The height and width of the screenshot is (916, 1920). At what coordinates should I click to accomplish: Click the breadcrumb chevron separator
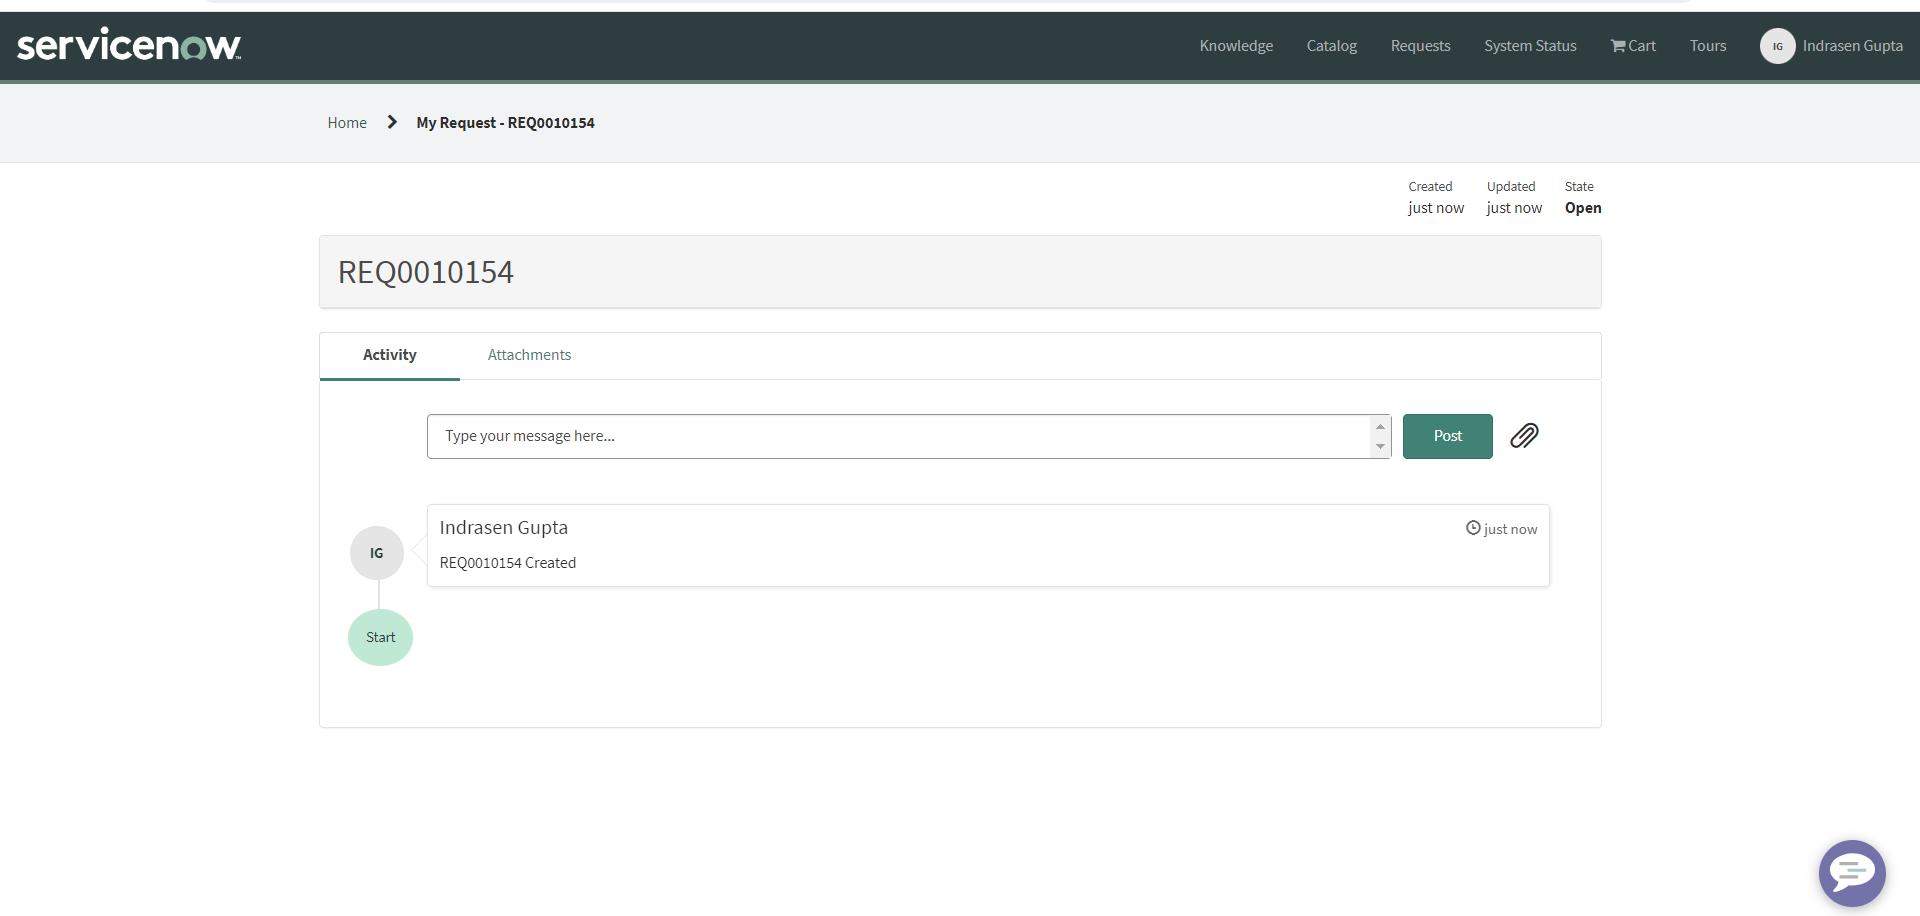[x=392, y=122]
